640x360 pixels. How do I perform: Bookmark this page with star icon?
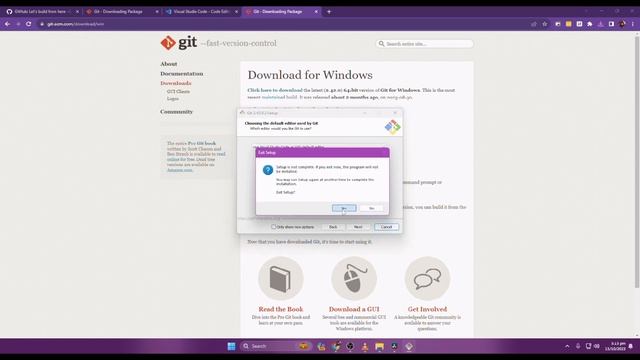coord(544,24)
